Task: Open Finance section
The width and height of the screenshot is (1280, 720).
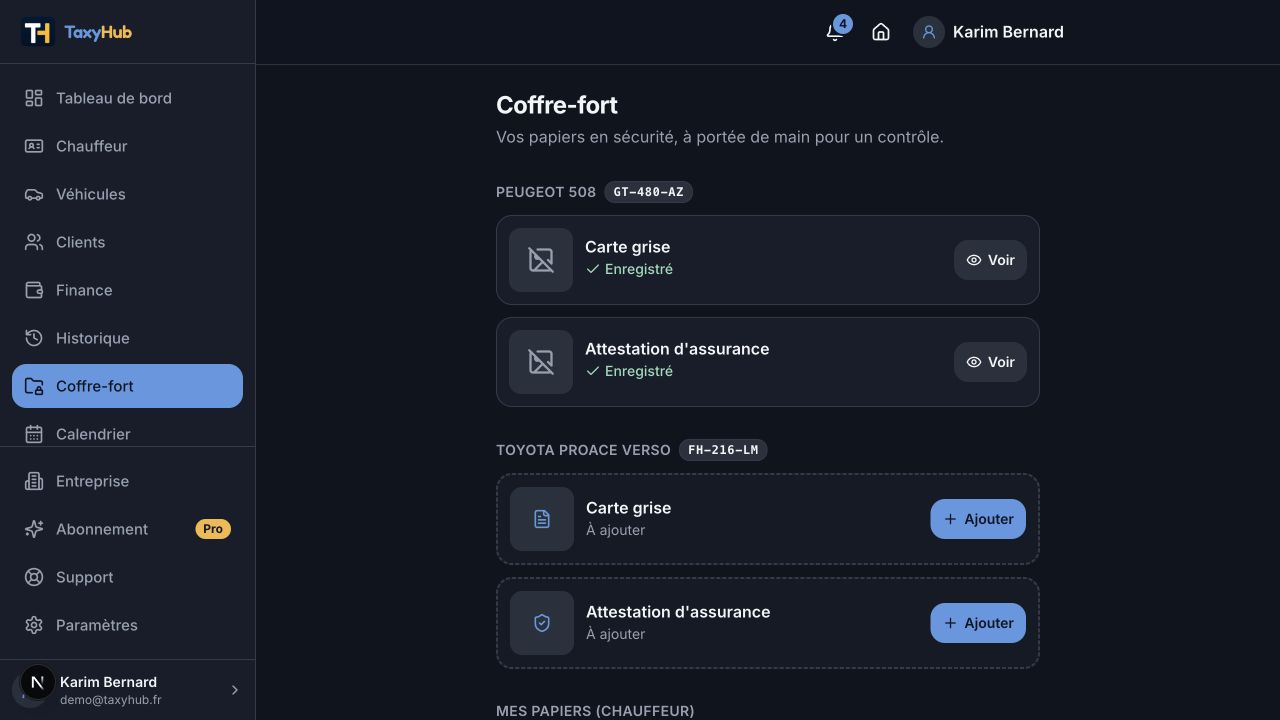Action: 127,290
